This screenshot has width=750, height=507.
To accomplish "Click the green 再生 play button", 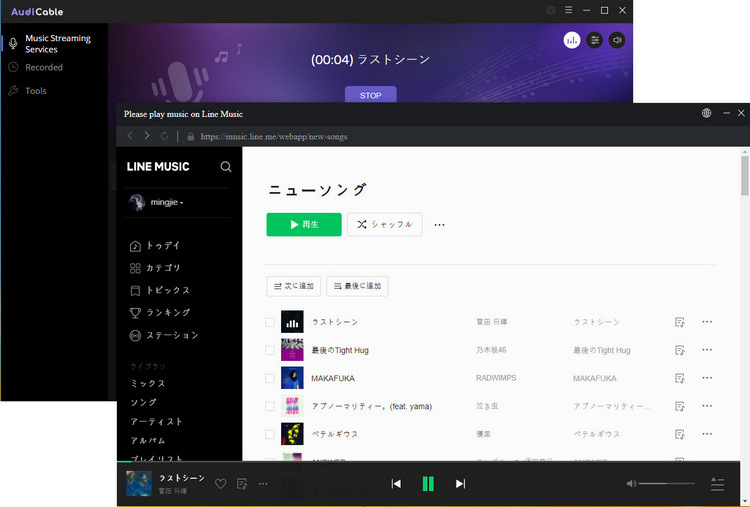I will [x=304, y=224].
